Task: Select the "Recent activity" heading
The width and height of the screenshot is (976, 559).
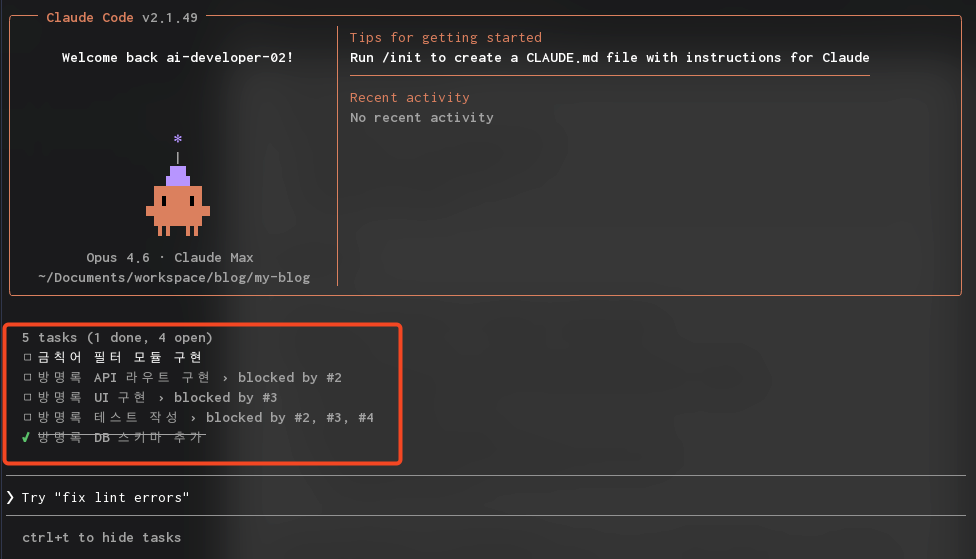Action: (409, 97)
